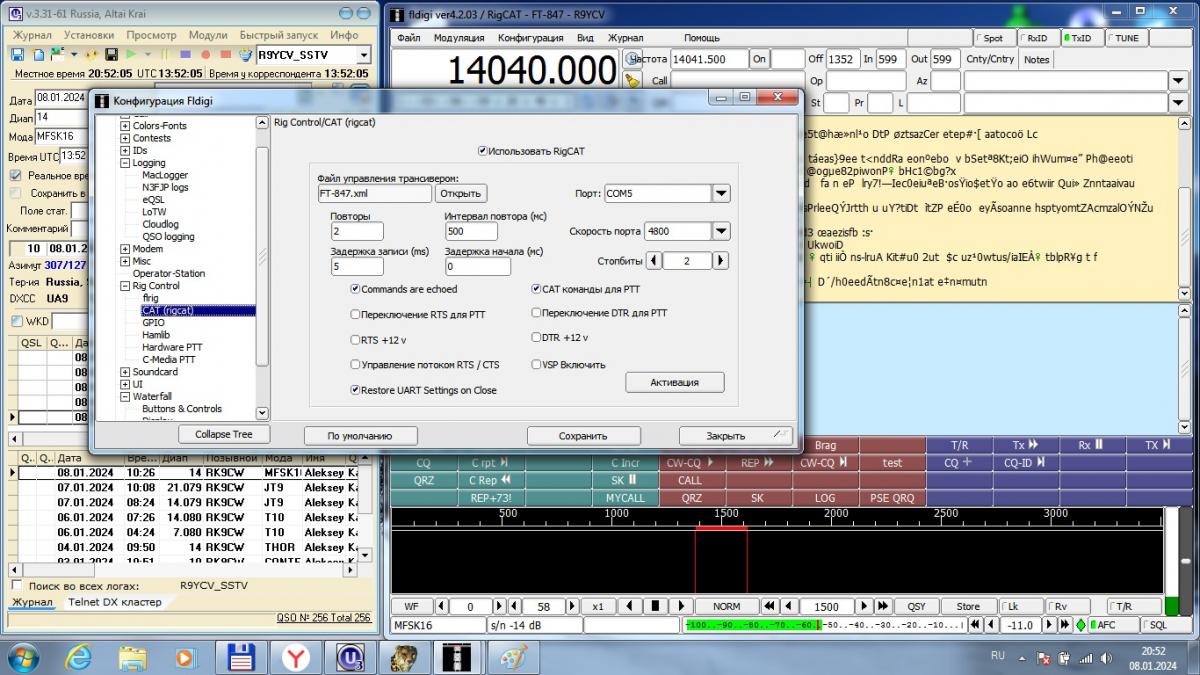
Task: Launch Internet Explorer from taskbar
Action: 78,657
